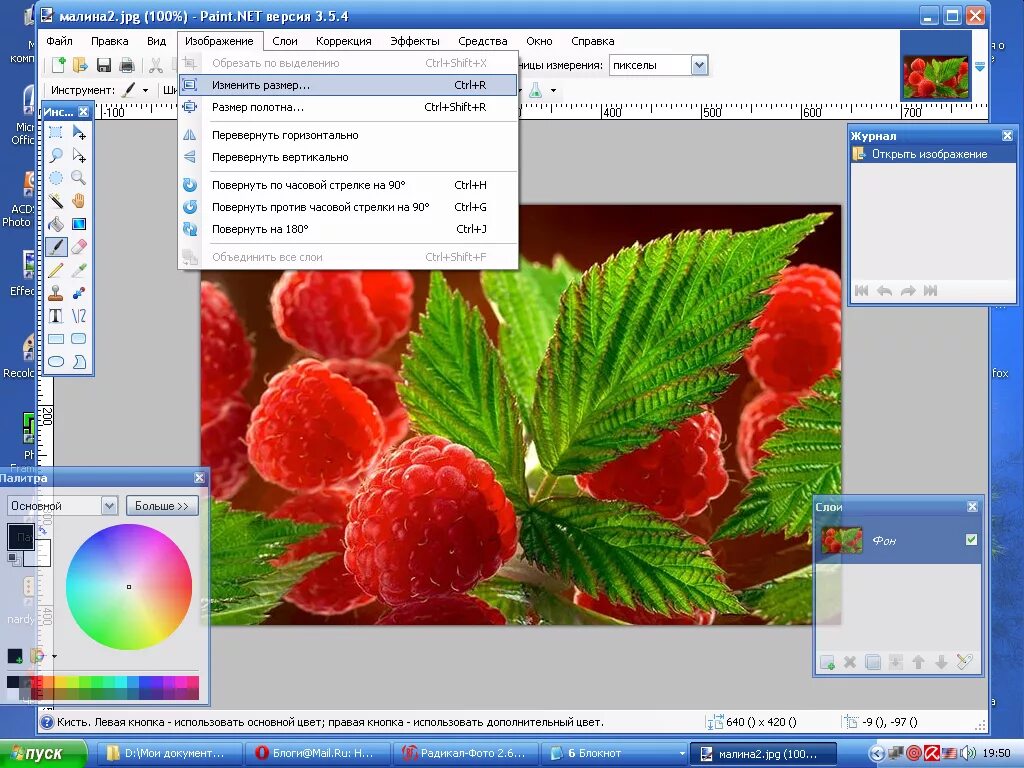Select the Rectangle shape tool
Screen dimensions: 1024x768
[56, 339]
